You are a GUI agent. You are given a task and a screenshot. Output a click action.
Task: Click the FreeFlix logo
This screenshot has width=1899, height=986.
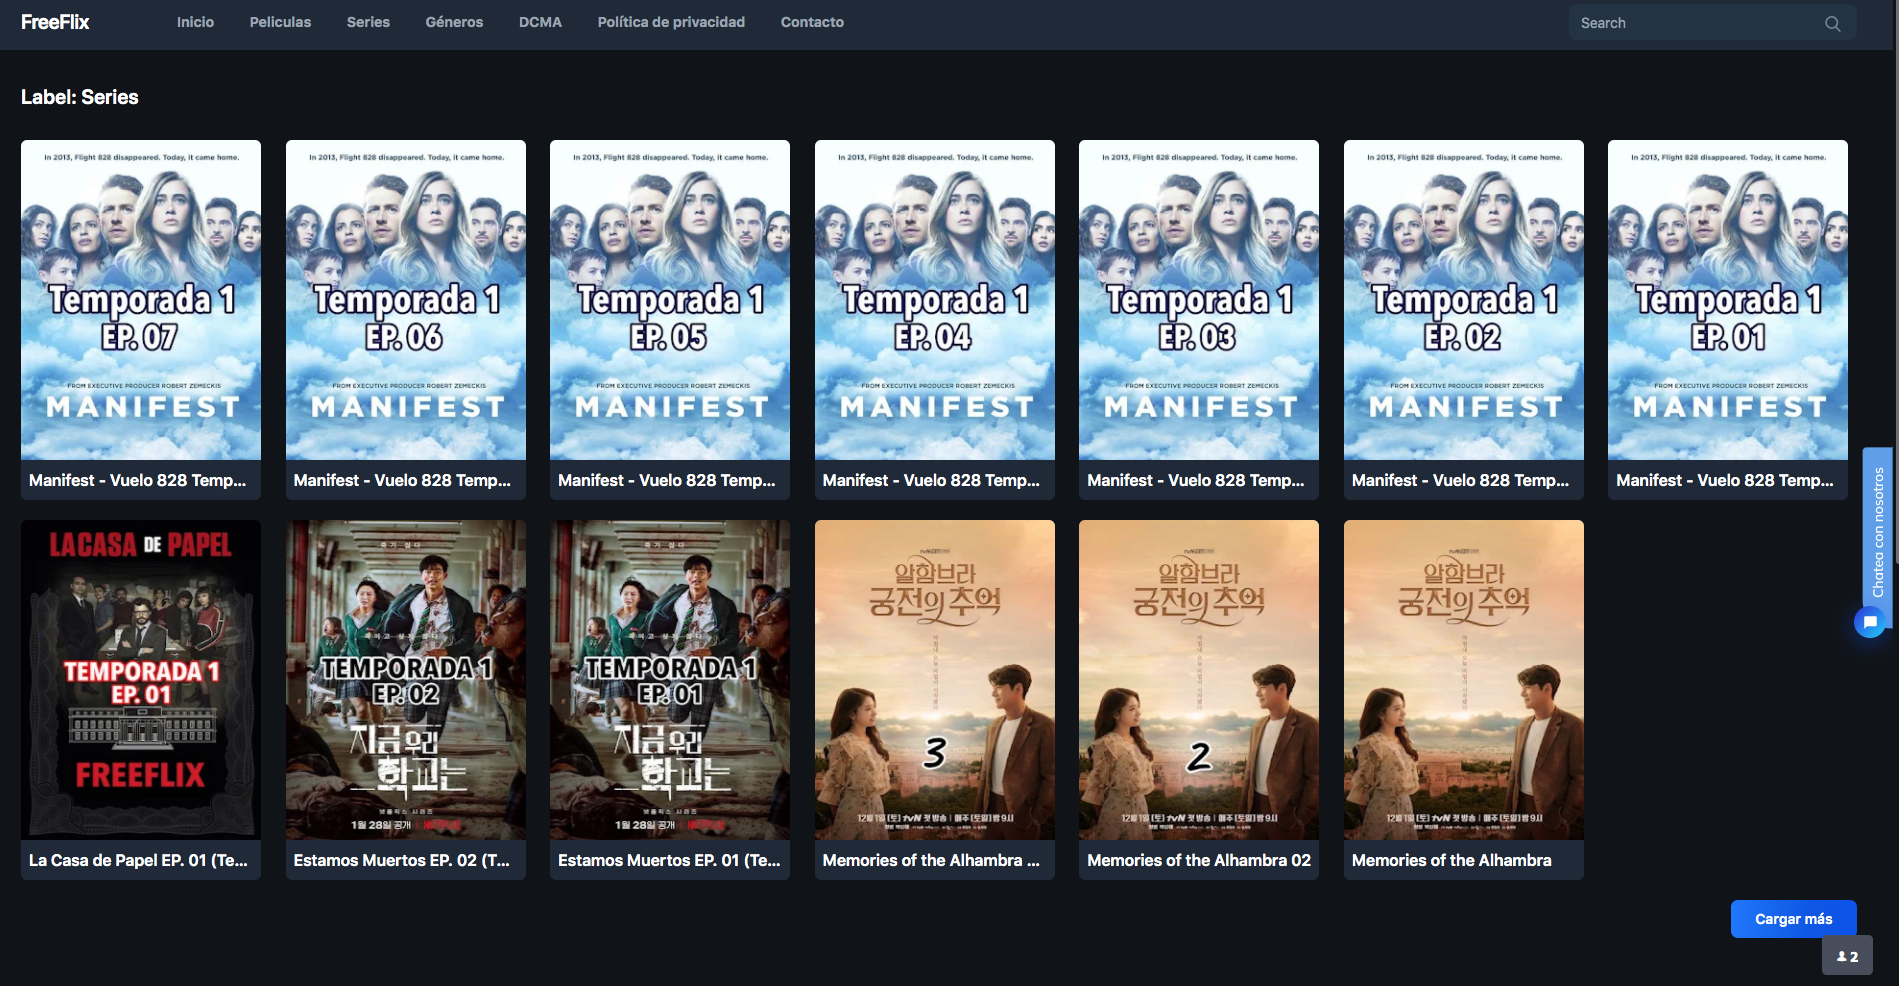[x=55, y=22]
